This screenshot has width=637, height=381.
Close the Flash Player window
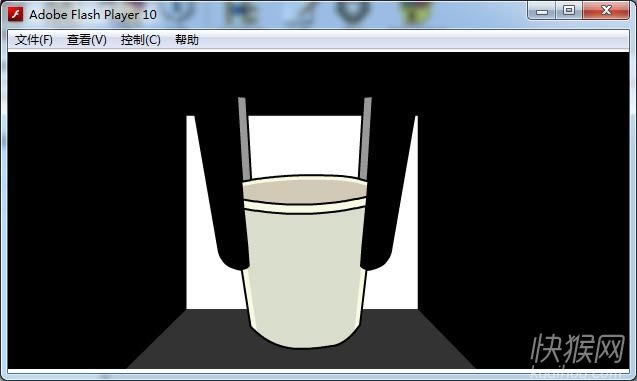[606, 11]
